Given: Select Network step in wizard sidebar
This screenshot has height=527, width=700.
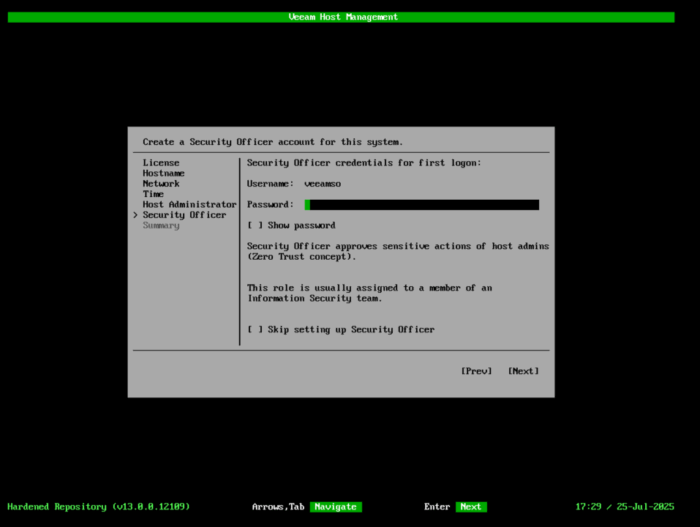Looking at the screenshot, I should pos(161,184).
